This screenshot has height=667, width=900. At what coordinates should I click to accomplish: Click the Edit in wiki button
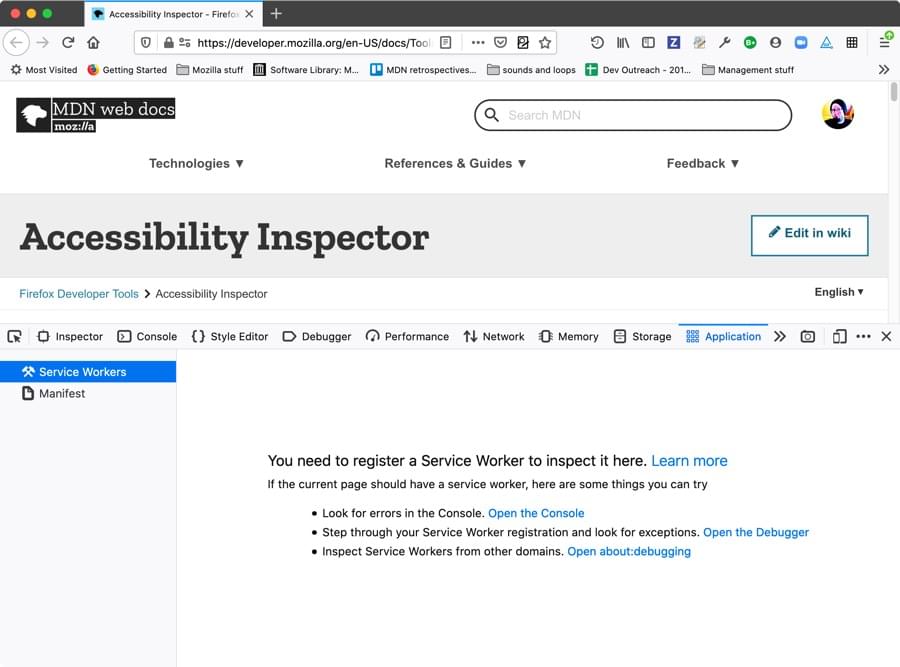coord(809,235)
